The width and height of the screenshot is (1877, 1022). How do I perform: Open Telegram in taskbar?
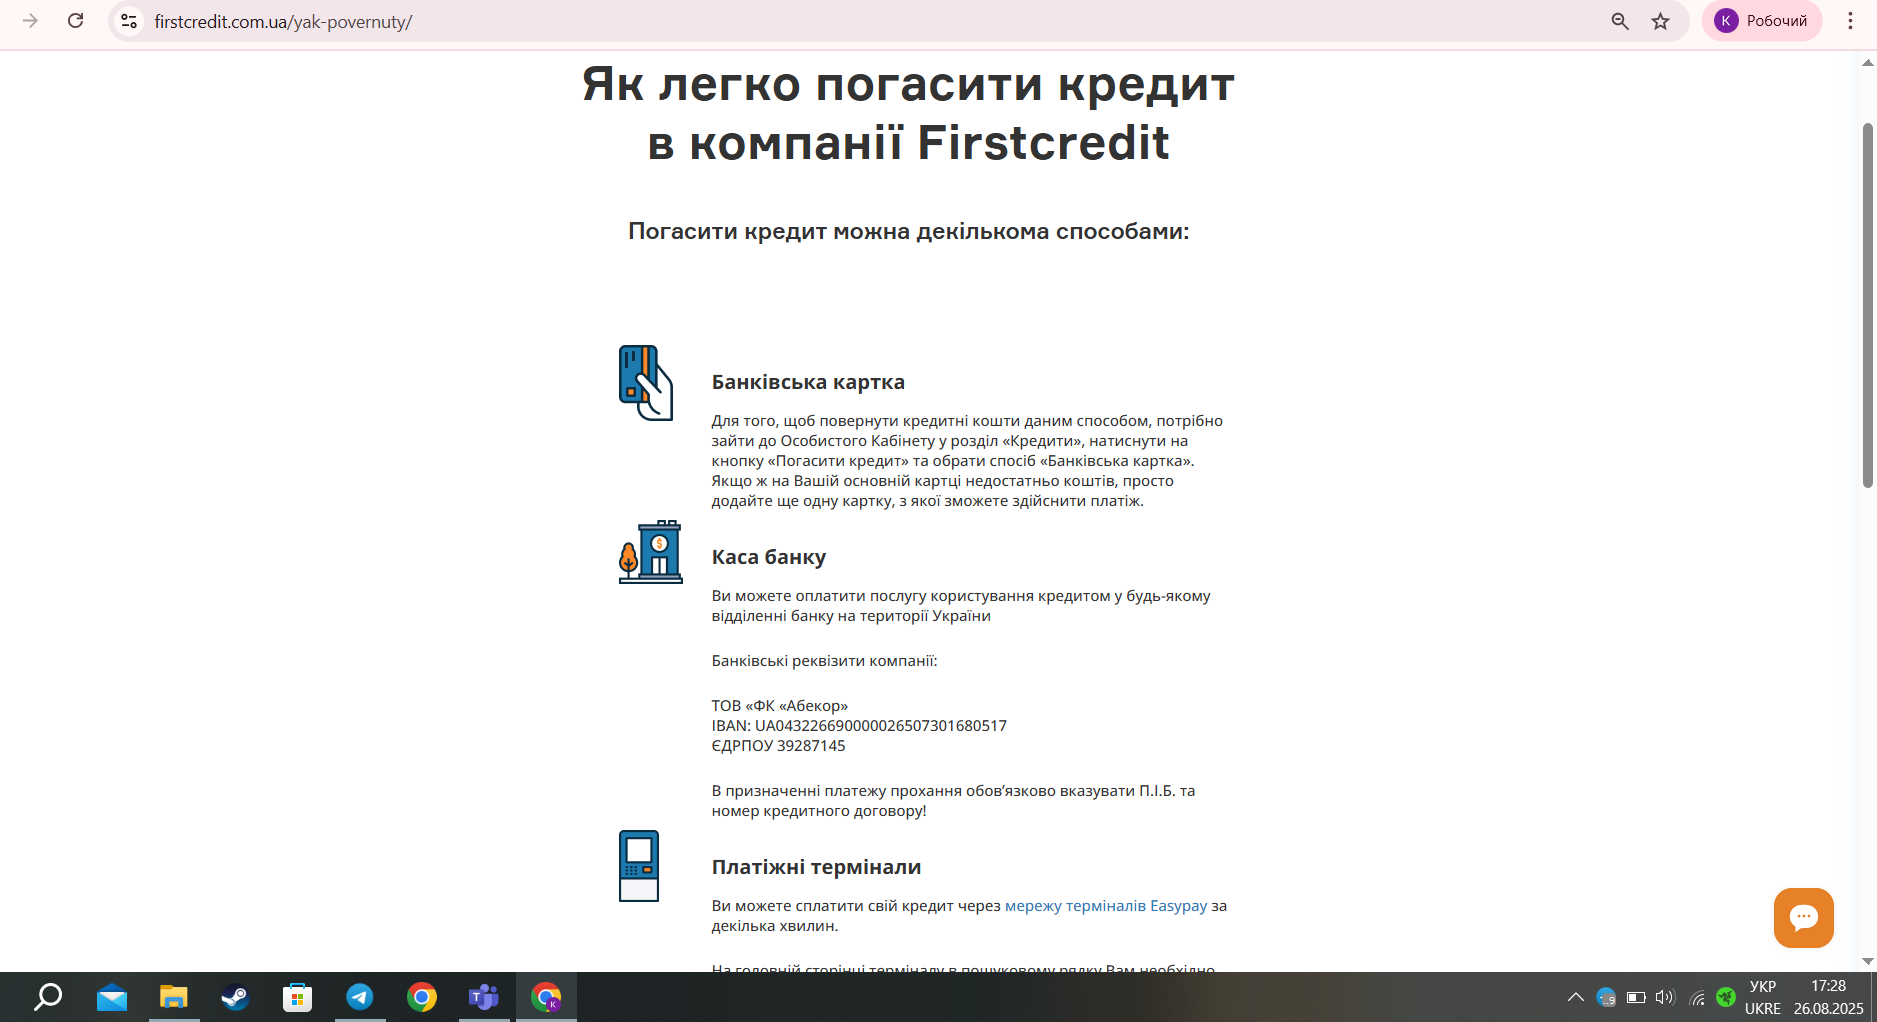pos(360,997)
